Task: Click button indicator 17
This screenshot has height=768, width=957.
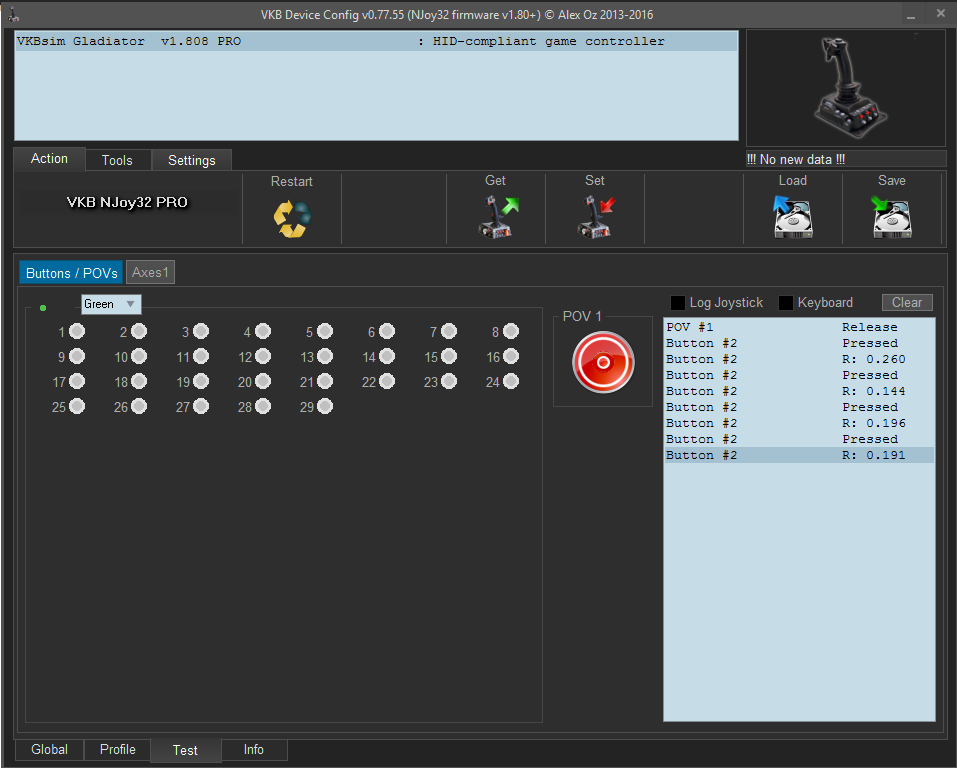Action: coord(77,382)
